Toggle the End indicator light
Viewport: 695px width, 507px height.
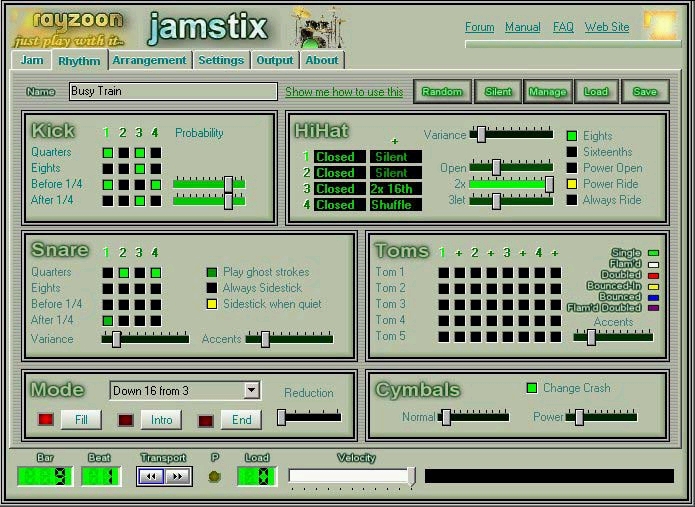(x=206, y=420)
